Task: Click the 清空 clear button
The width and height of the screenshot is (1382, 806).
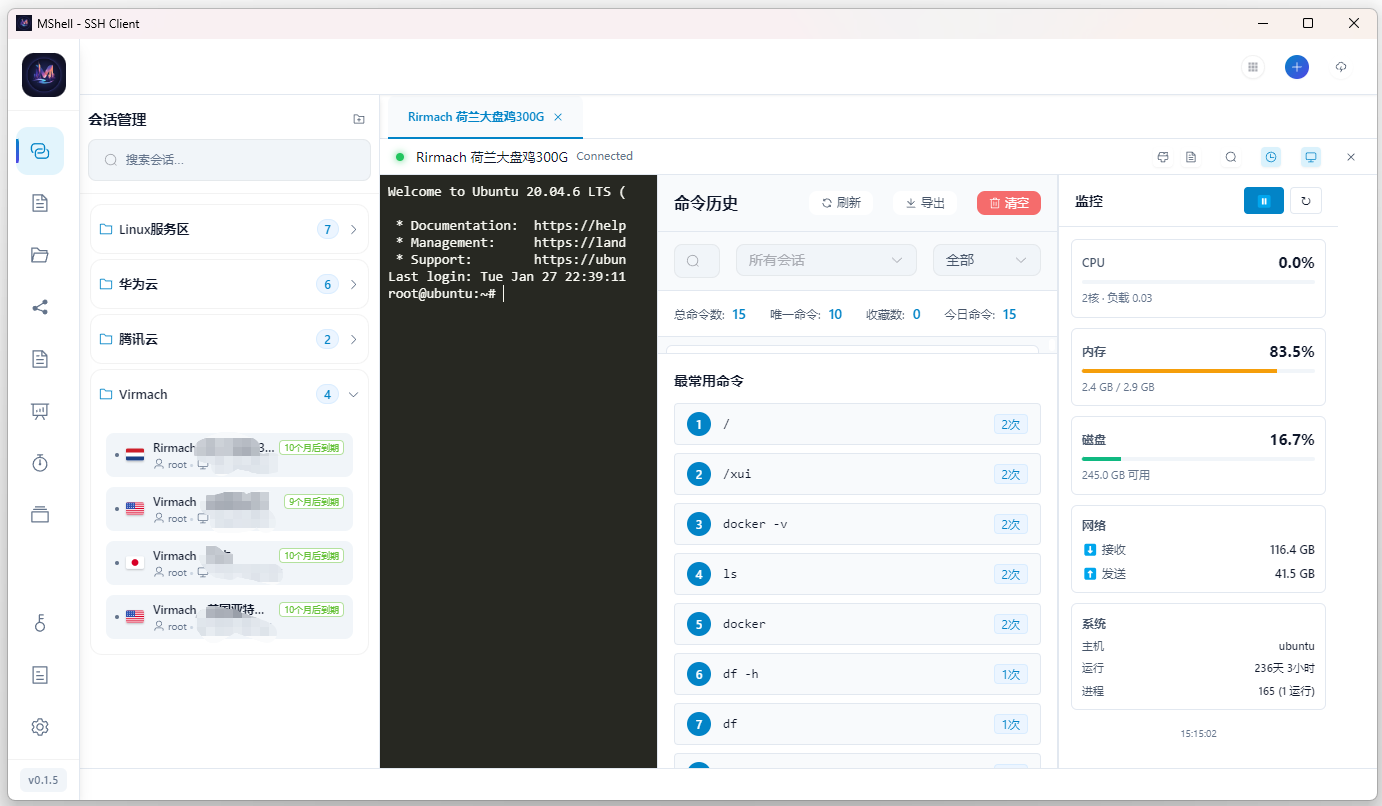Action: (1008, 203)
